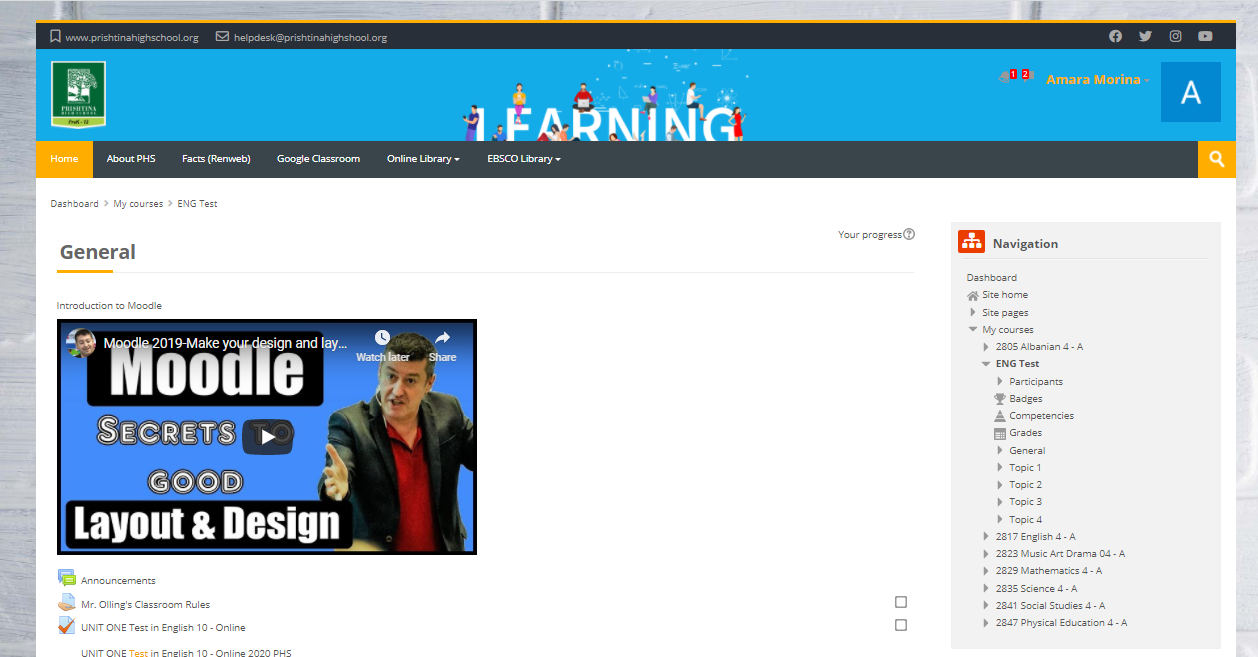Click Dashboard in the breadcrumb trail

(74, 203)
